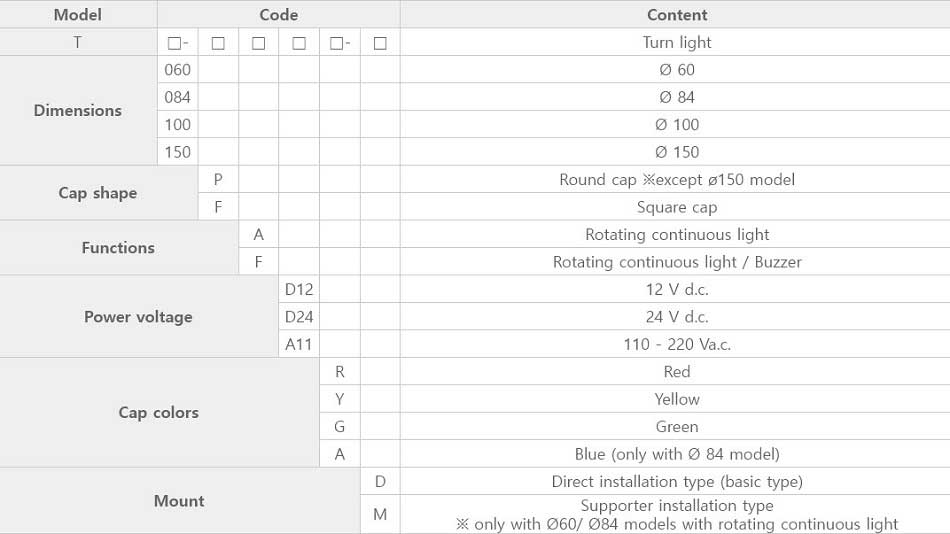The image size is (950, 534).
Task: Click the D12 power voltage code
Action: pyautogui.click(x=299, y=289)
